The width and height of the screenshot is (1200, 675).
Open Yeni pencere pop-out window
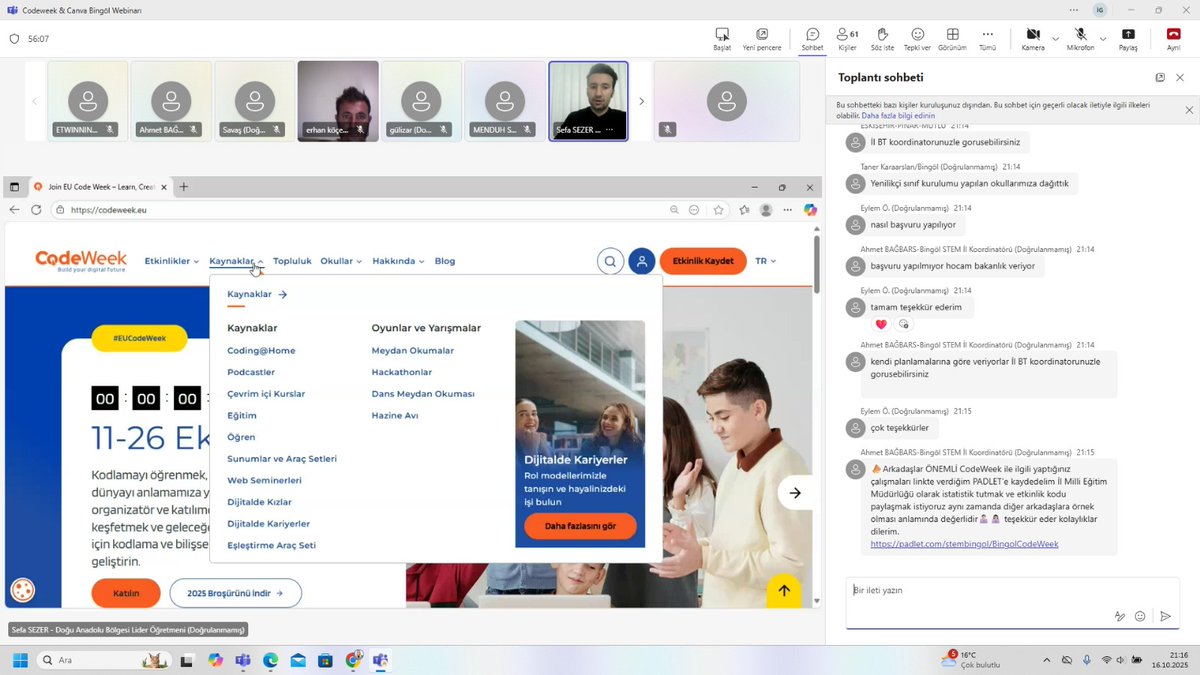coord(762,39)
